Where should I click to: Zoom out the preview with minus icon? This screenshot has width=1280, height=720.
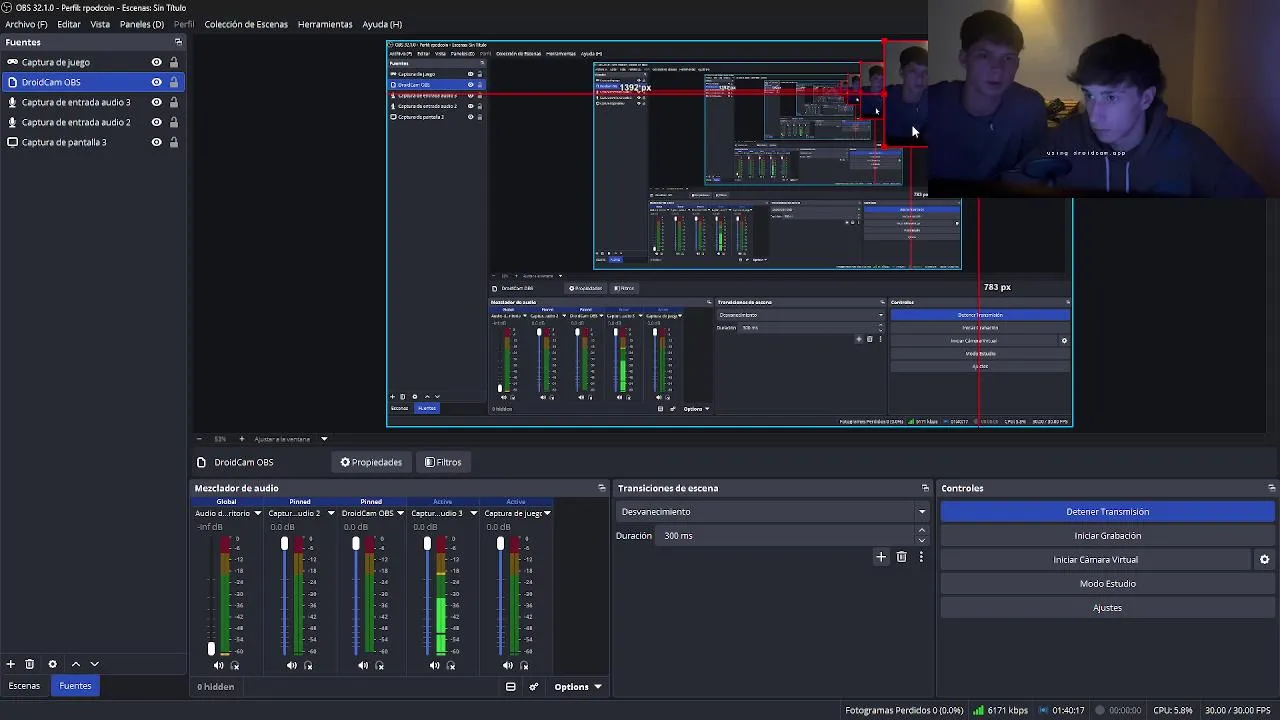pos(199,439)
